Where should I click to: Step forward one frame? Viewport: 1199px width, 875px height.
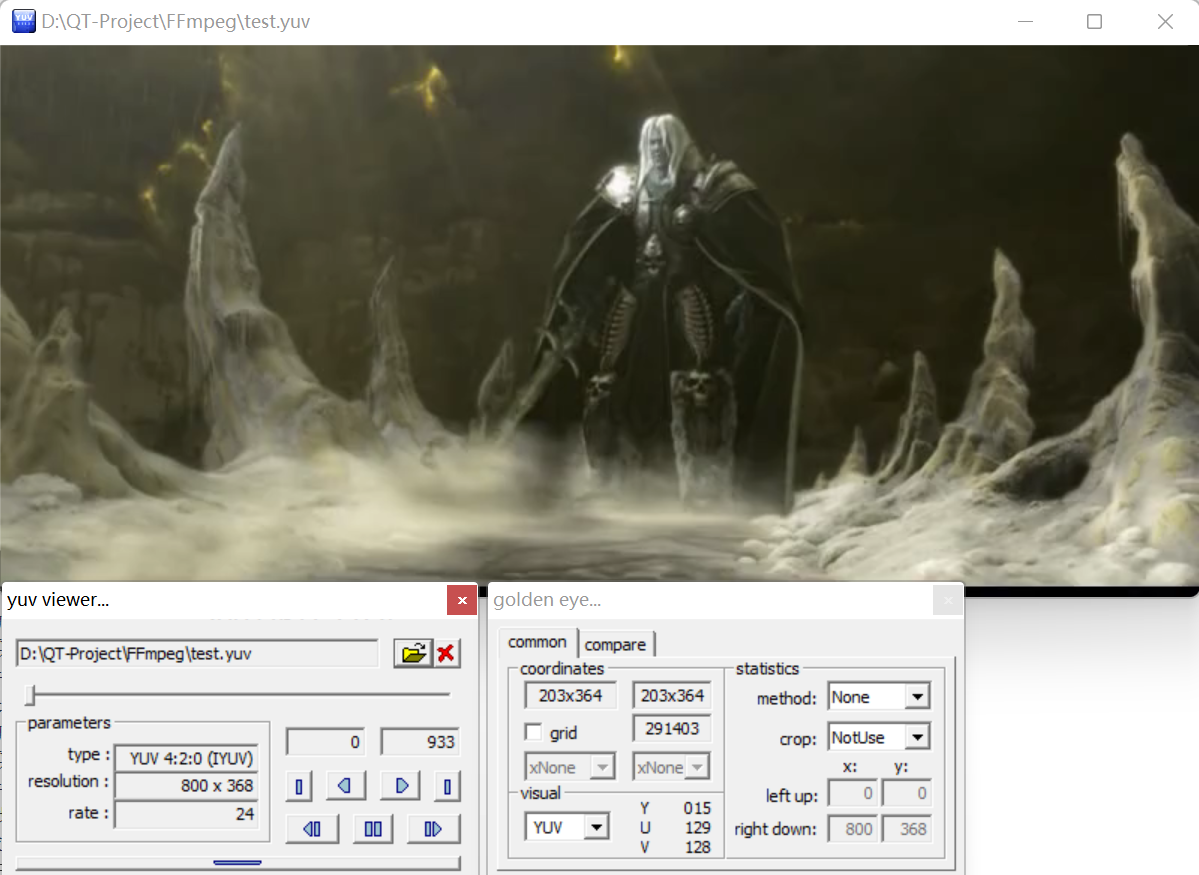click(x=401, y=786)
